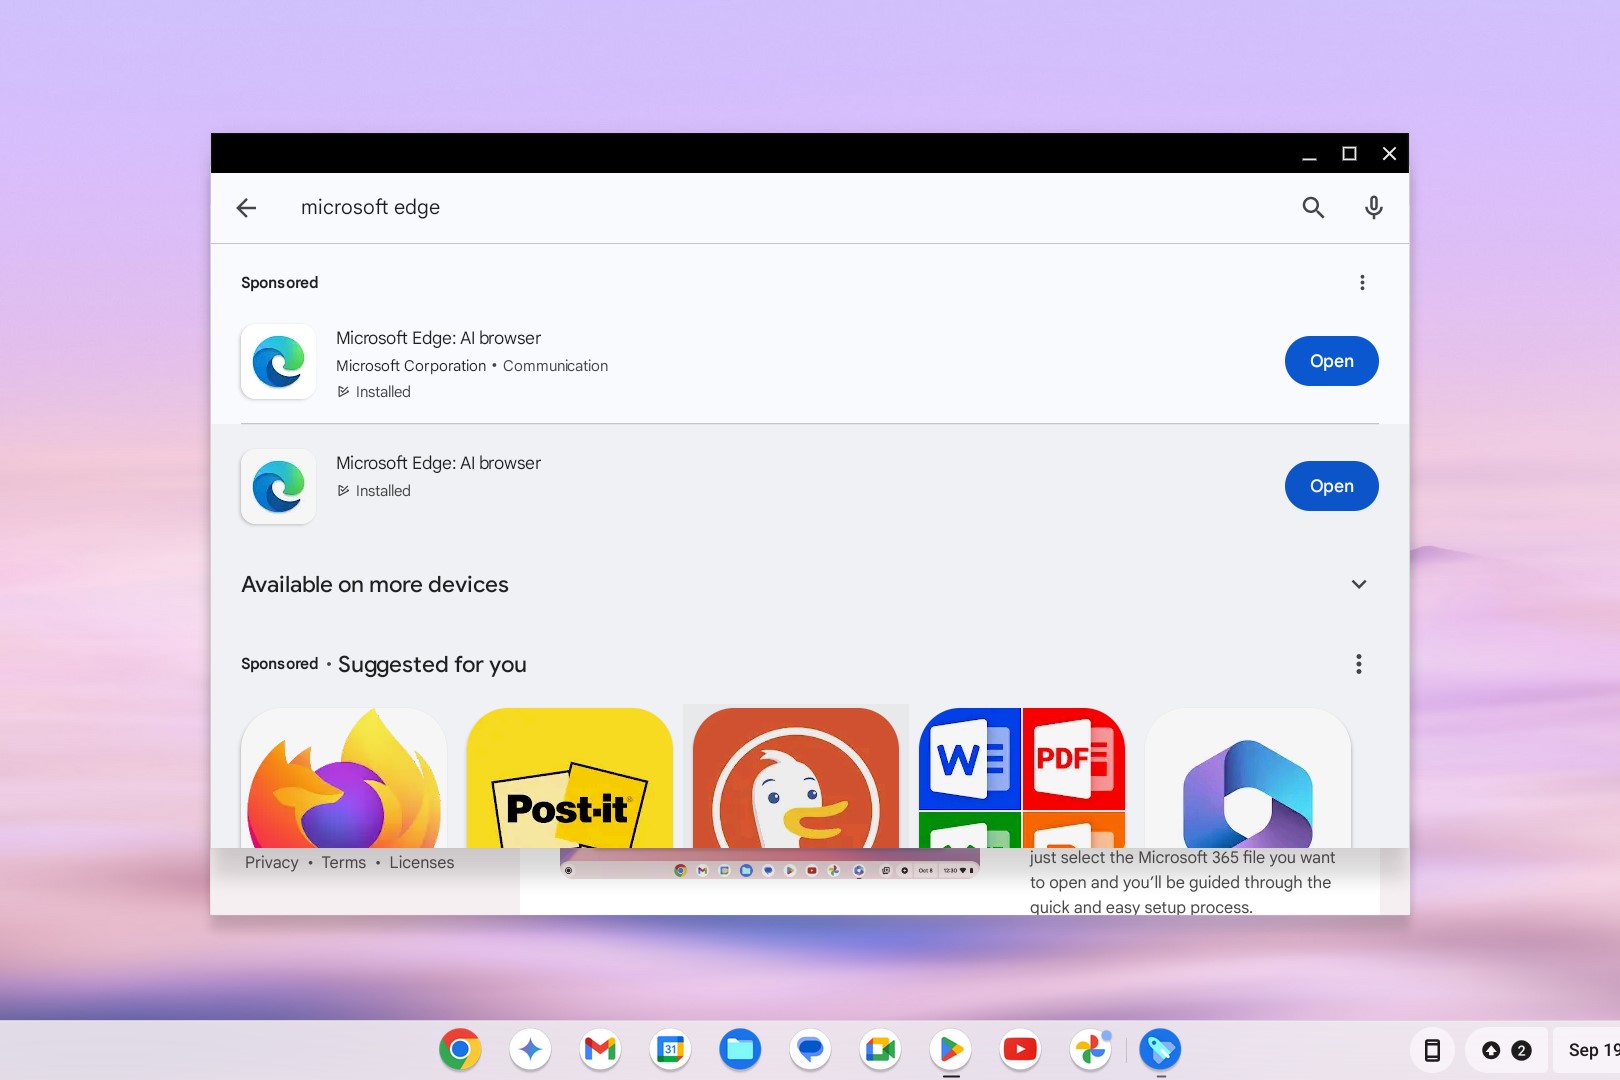Select the Microsoft 365 Copilot thumbnail
The height and width of the screenshot is (1080, 1620).
tap(1248, 778)
